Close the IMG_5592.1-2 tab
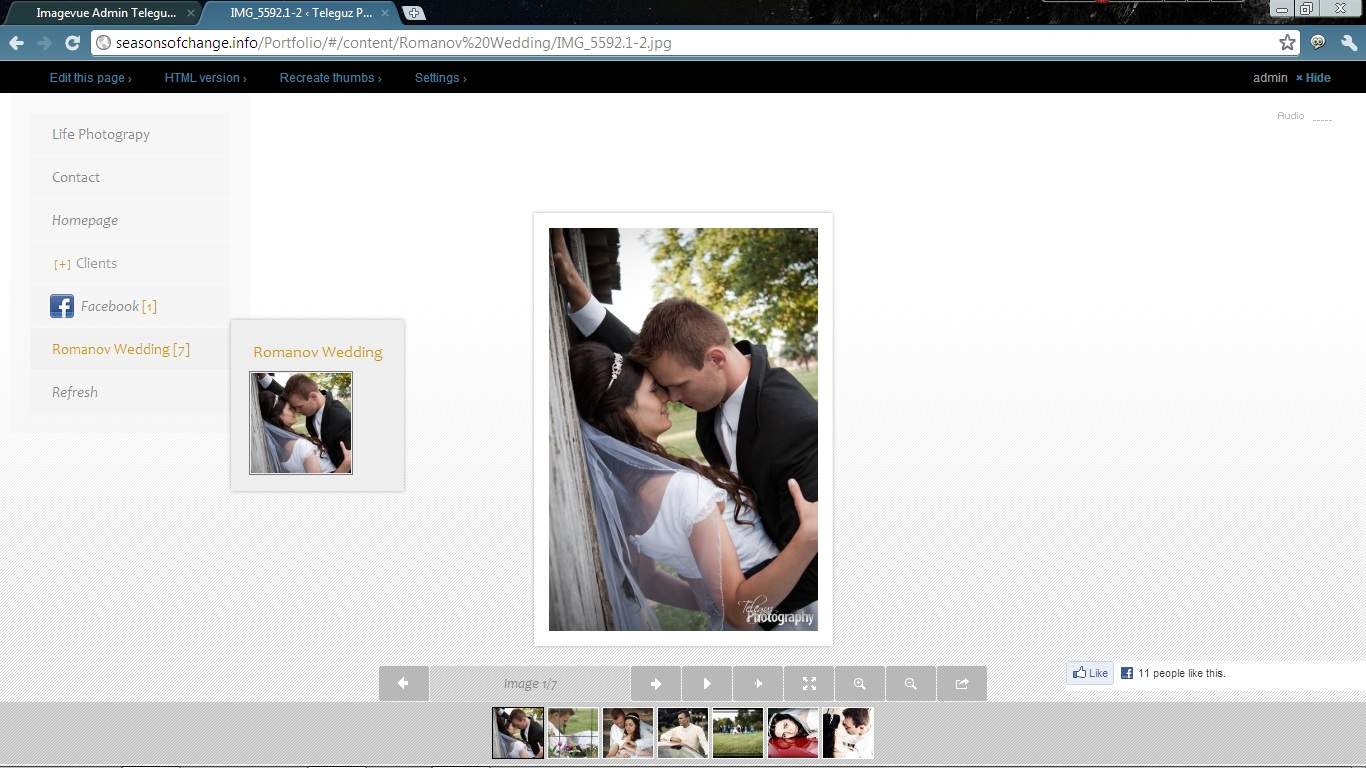1366x768 pixels. 387,13
